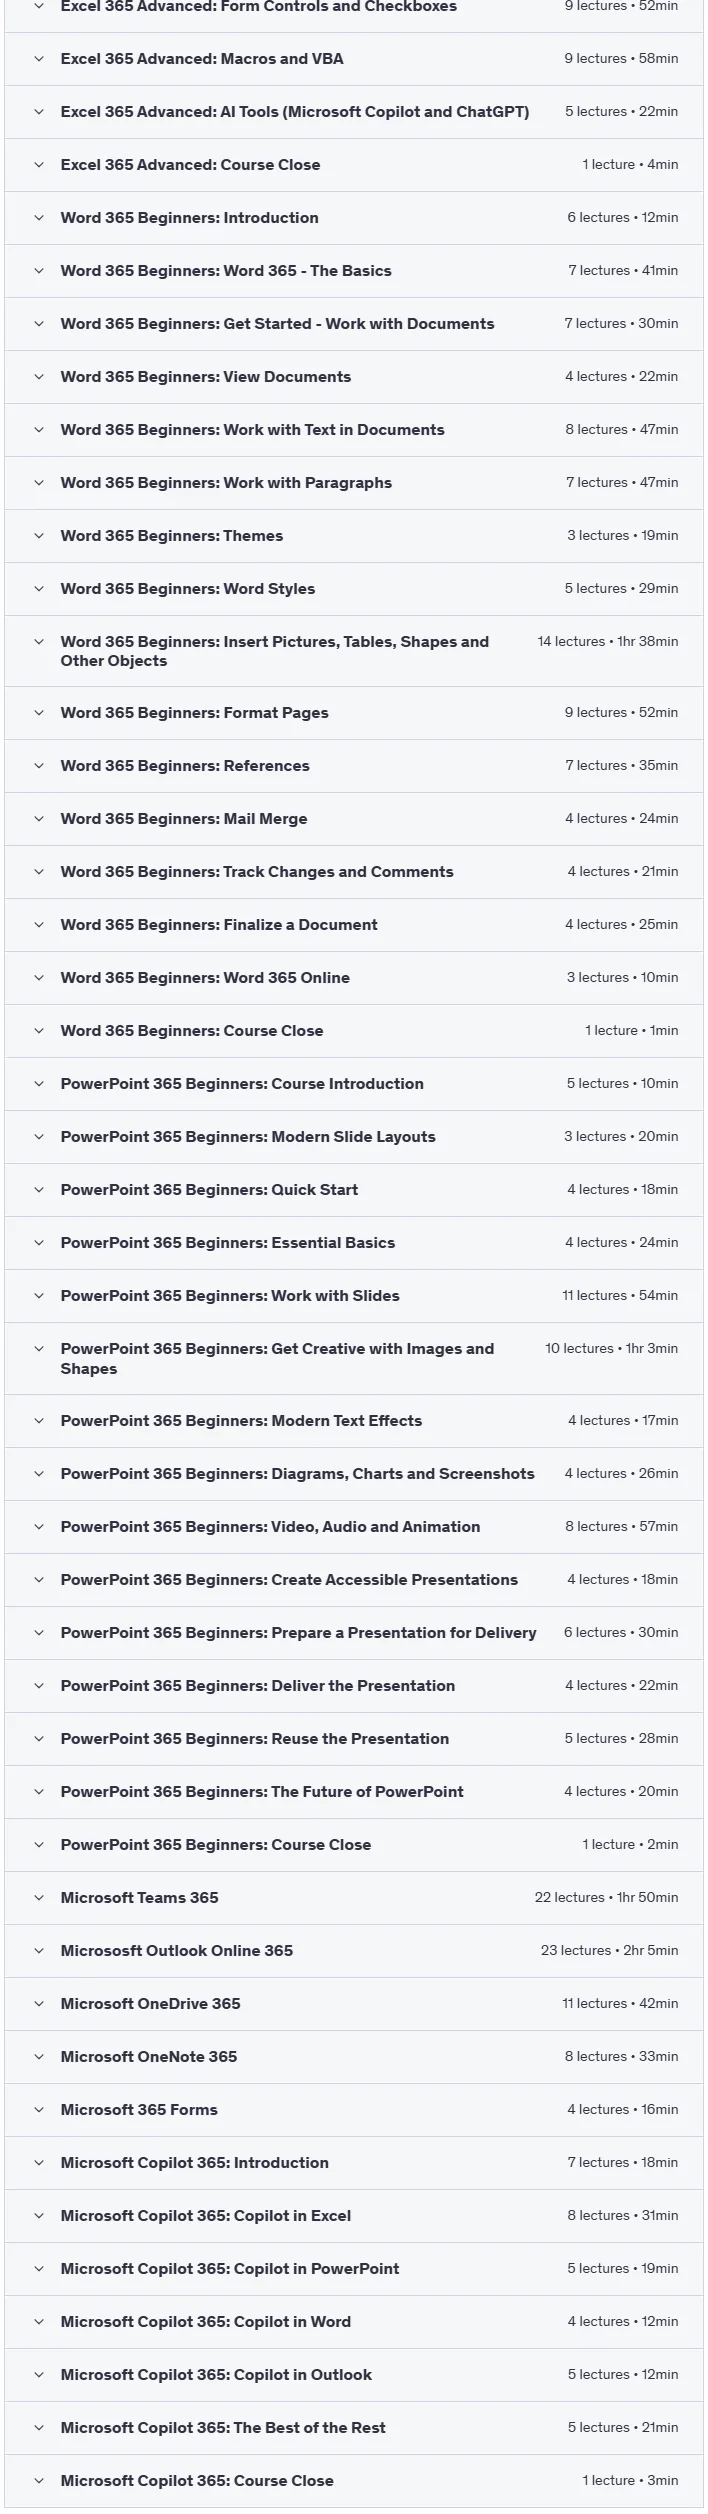Click the '1 lecture • 3min' text
The width and height of the screenshot is (708, 2514).
pyautogui.click(x=631, y=2481)
